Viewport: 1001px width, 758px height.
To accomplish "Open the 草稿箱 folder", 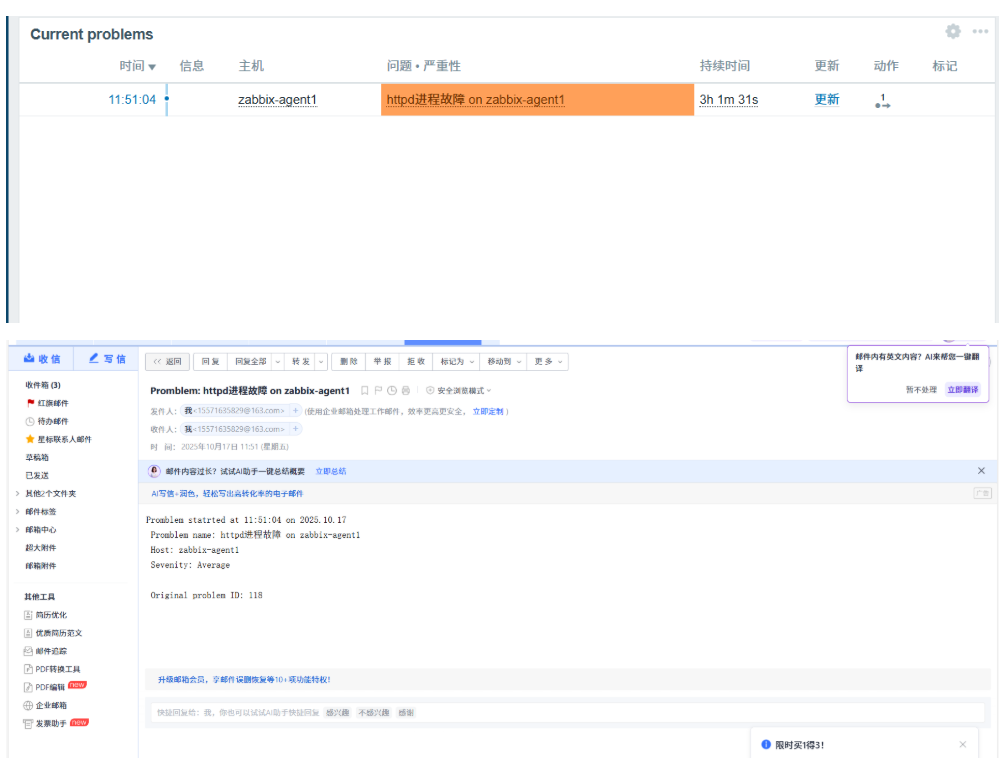I will click(x=36, y=457).
